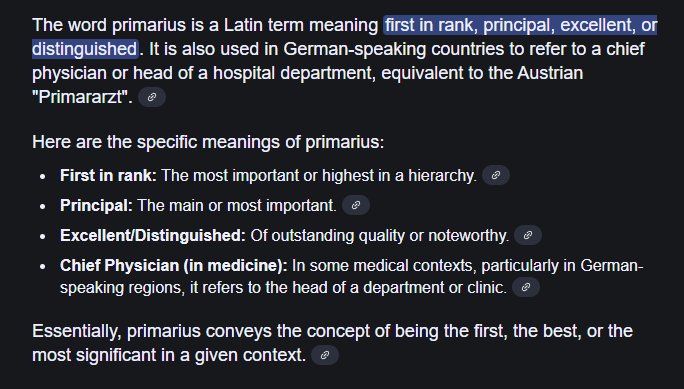Viewport: 684px width, 389px height.
Task: Click the word "Austrian" in first paragraph
Action: [x=550, y=73]
